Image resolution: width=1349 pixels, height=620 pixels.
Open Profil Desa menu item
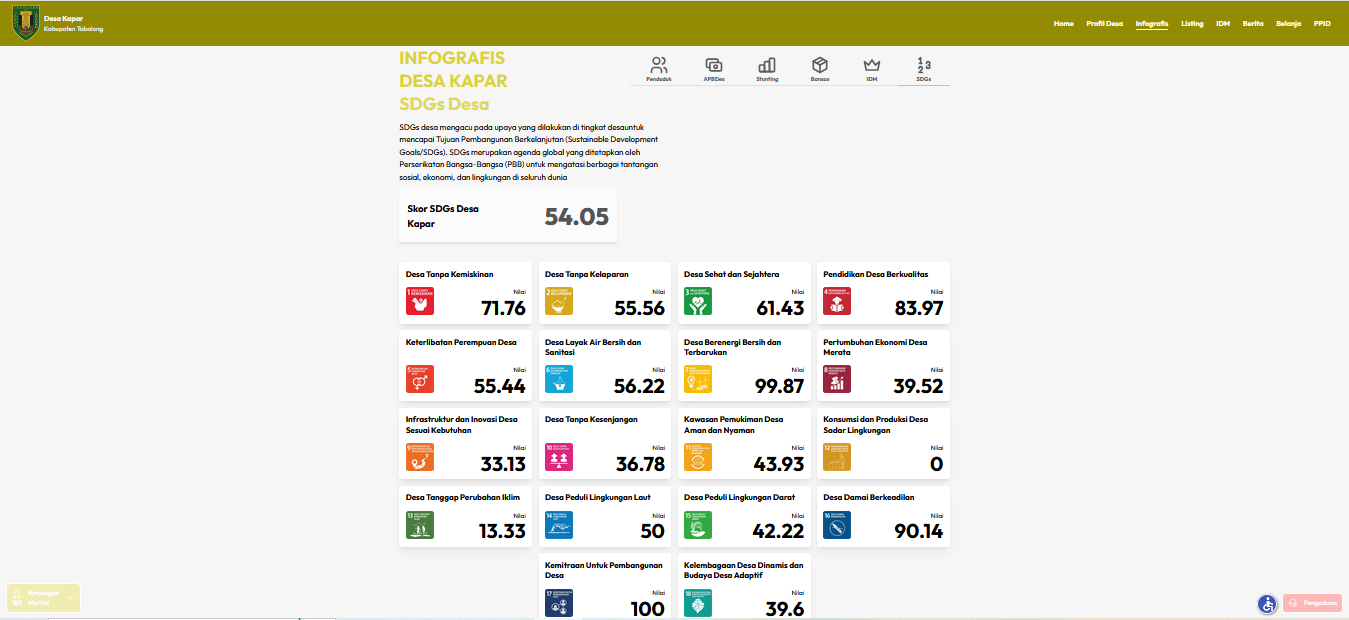pos(1104,23)
